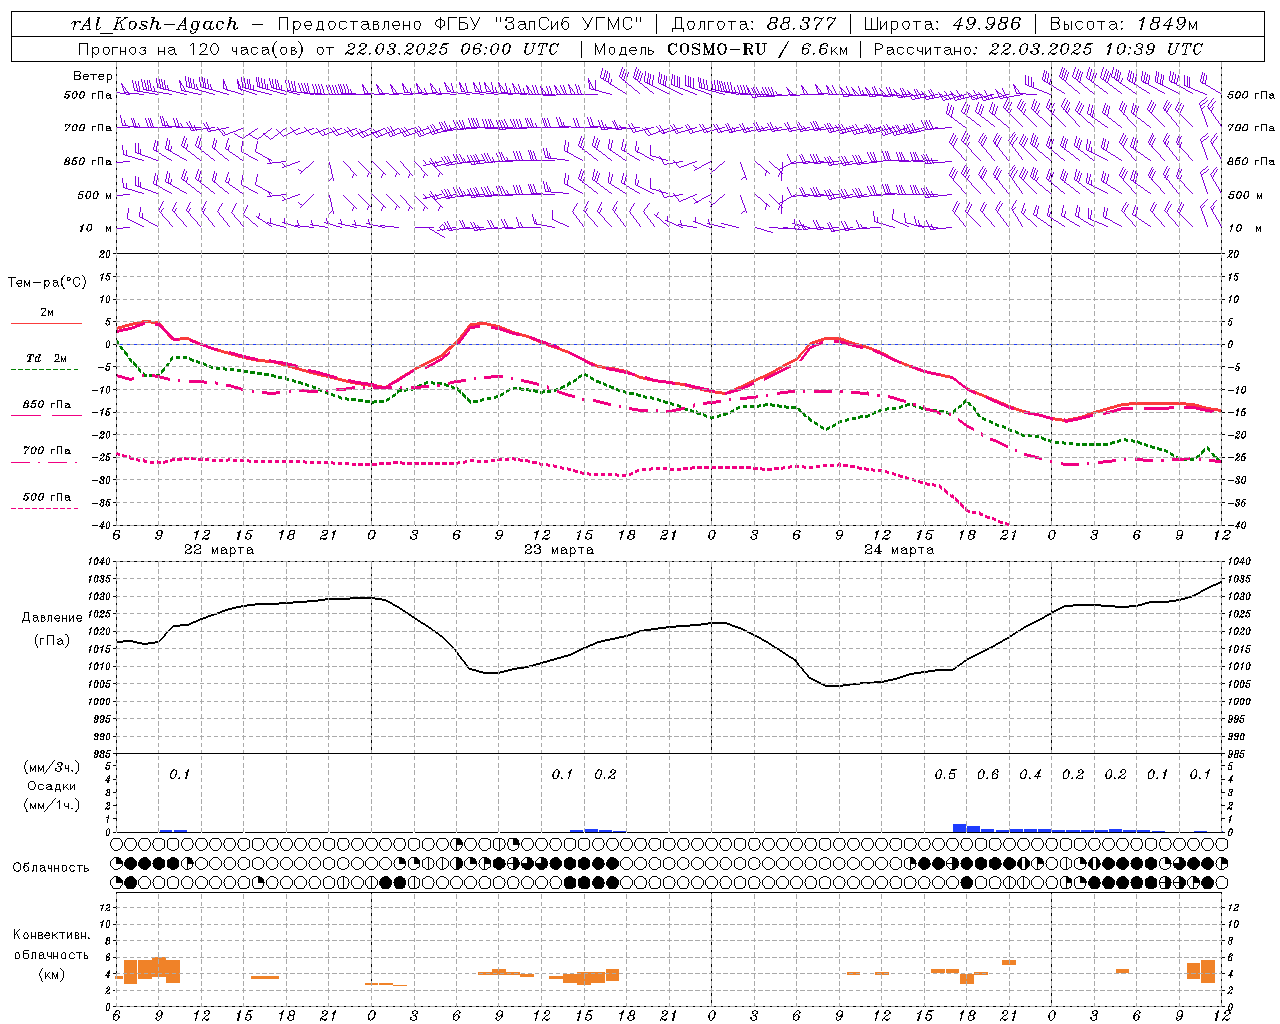Click the (мм/3ч.) precipitation unit label
Screen dimensions: 1280x1024
pyautogui.click(x=52, y=767)
